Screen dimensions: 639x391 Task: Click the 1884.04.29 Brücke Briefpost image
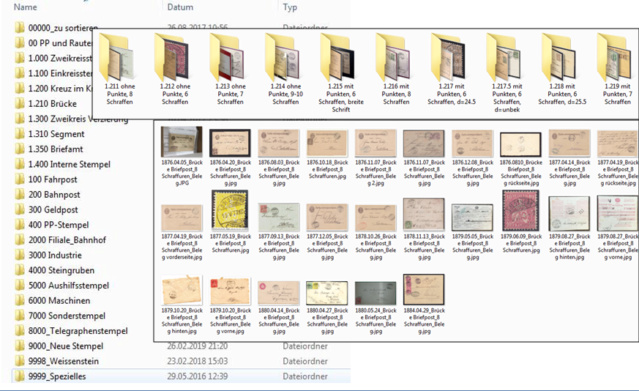(424, 289)
